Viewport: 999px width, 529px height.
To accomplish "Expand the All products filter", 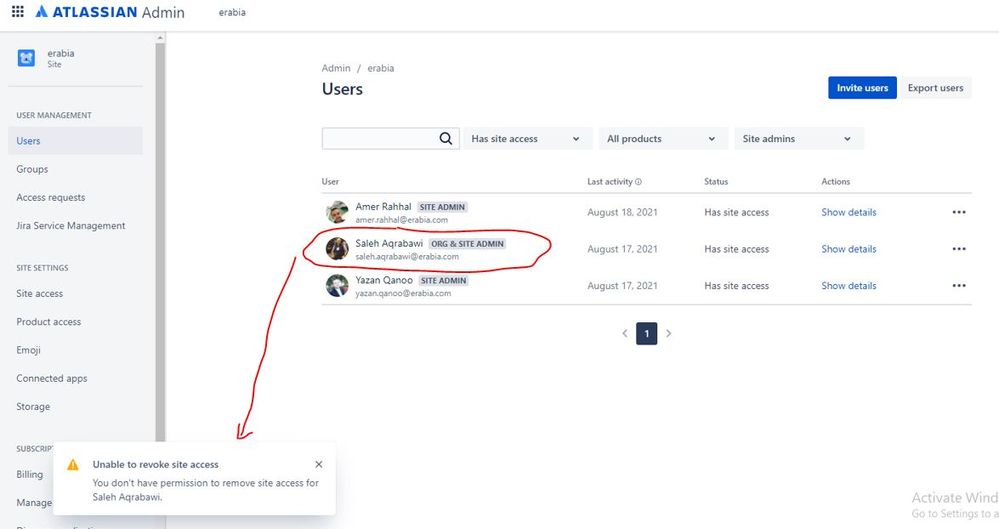I will 663,139.
